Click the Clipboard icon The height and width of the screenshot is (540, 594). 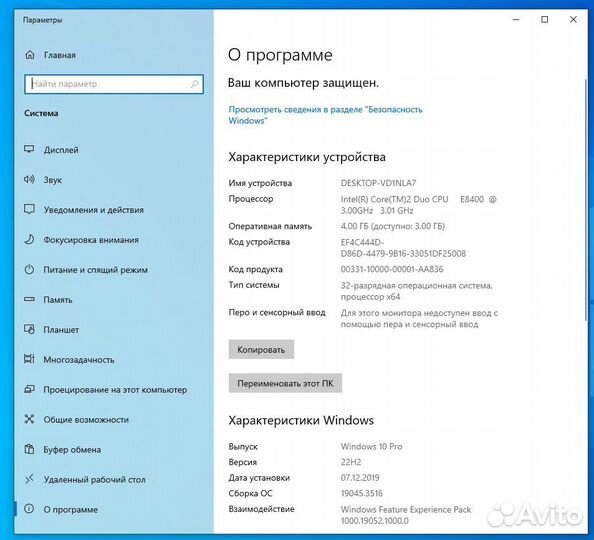click(x=29, y=449)
